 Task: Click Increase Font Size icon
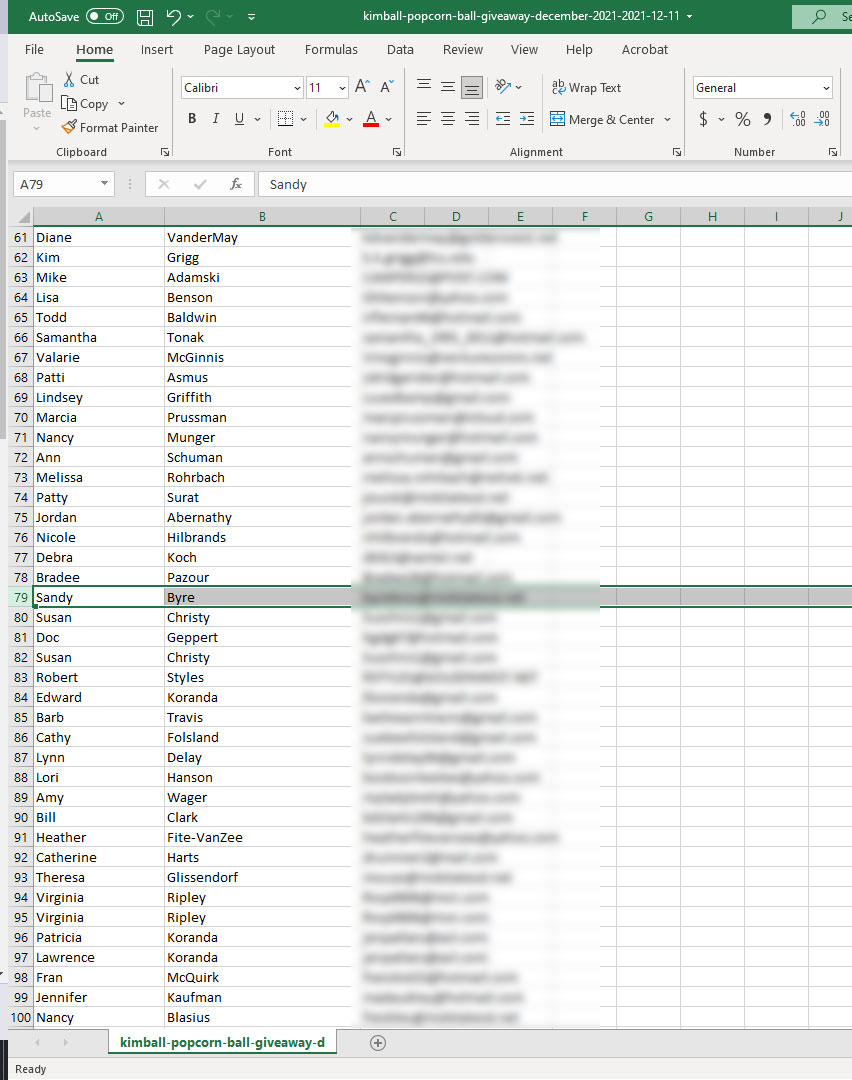pos(362,88)
